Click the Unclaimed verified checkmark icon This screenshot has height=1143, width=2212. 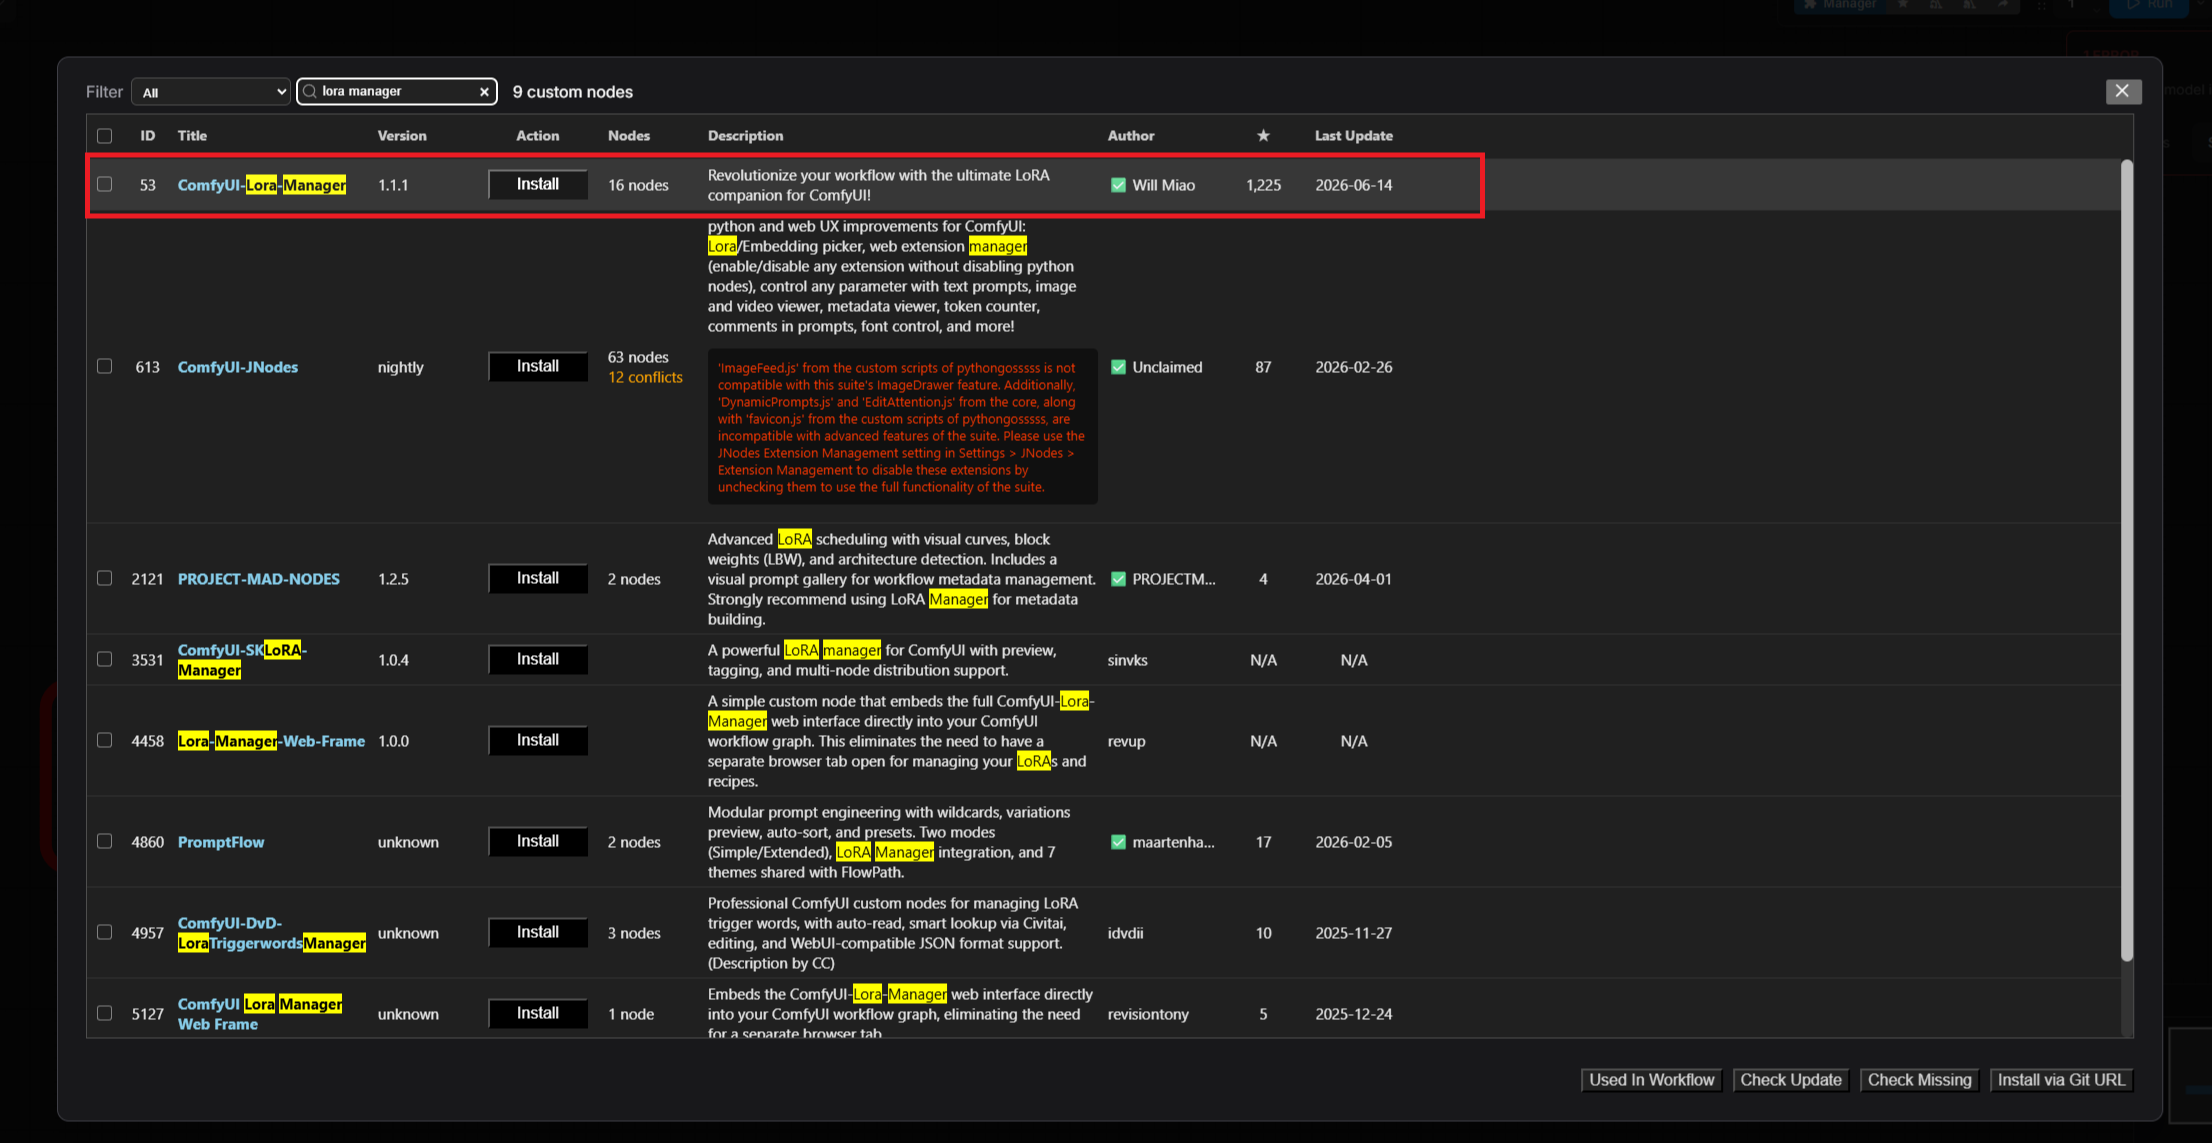(x=1118, y=367)
